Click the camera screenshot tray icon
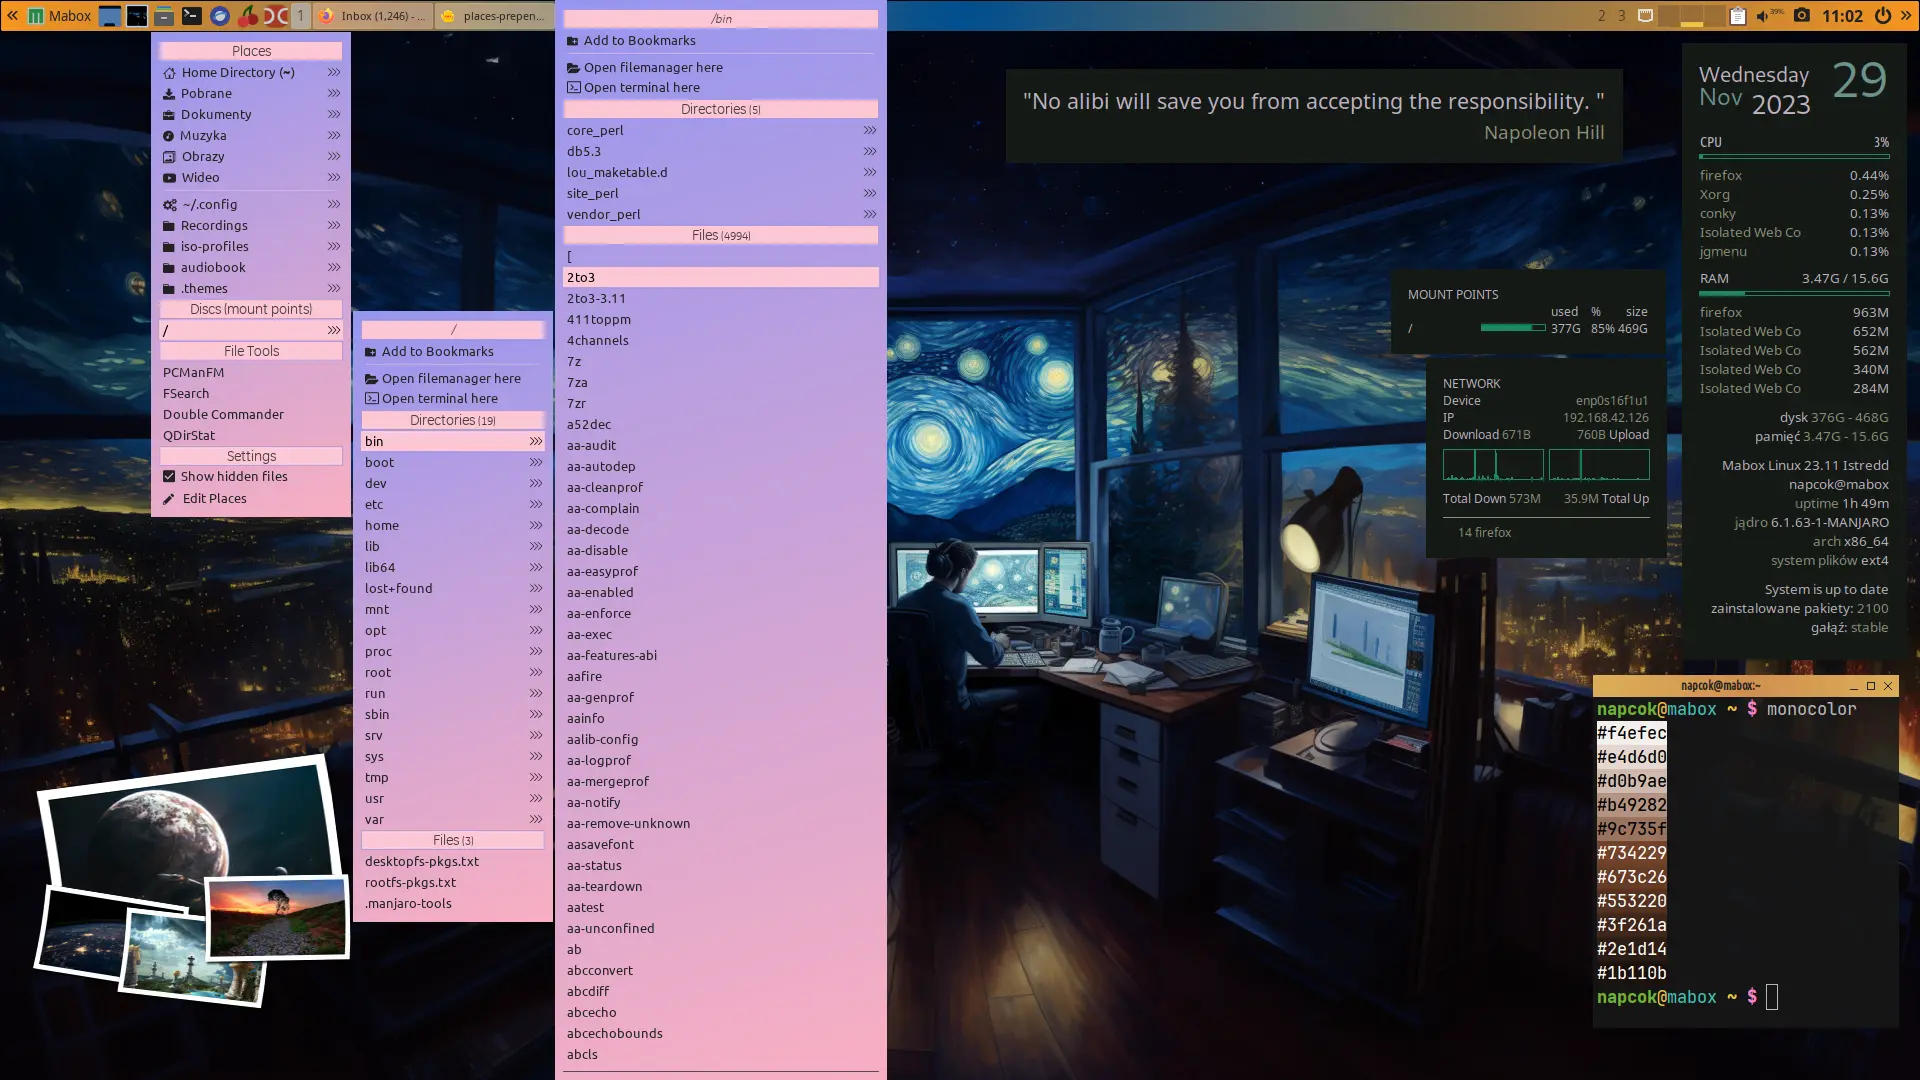This screenshot has height=1080, width=1920. pyautogui.click(x=1801, y=15)
